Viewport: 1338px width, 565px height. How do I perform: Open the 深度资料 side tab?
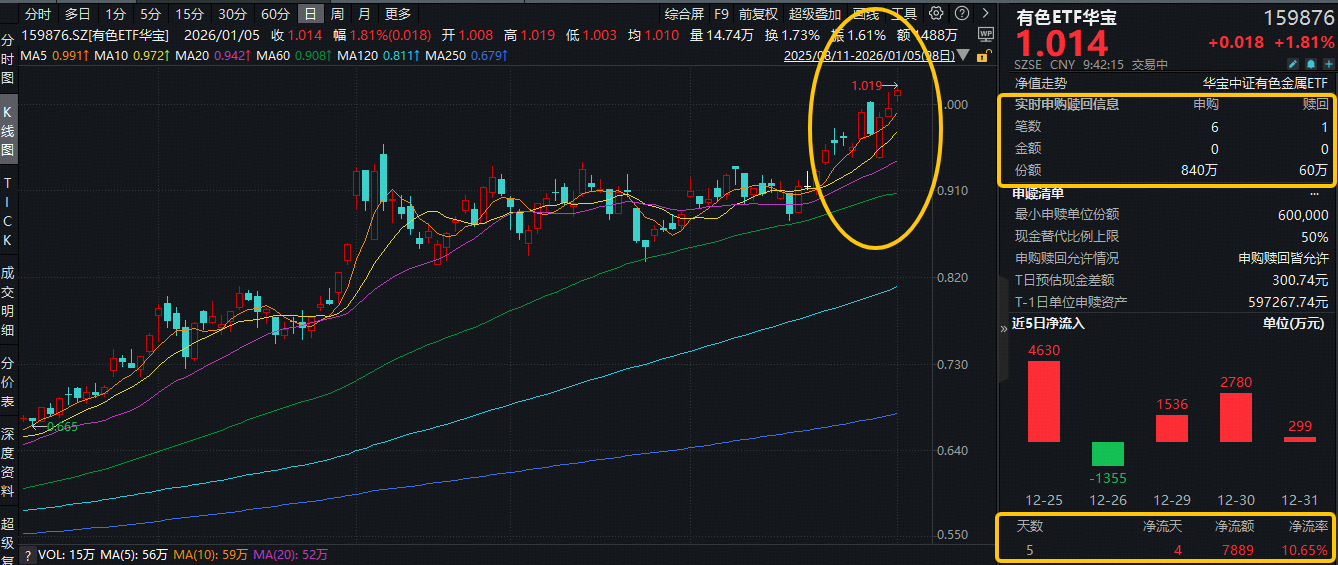click(x=8, y=462)
